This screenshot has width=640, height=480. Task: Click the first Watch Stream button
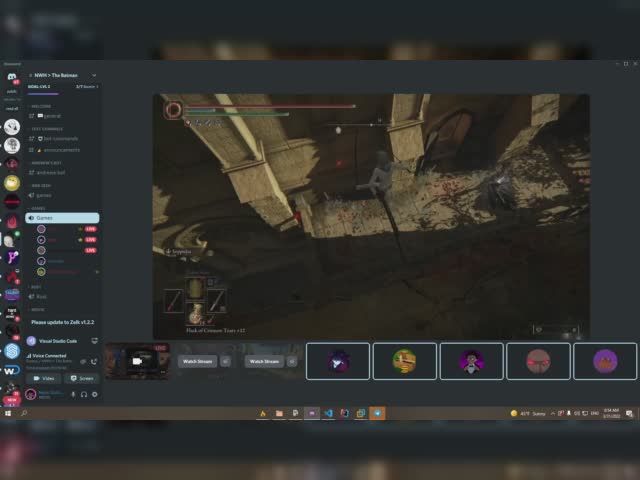click(x=198, y=361)
